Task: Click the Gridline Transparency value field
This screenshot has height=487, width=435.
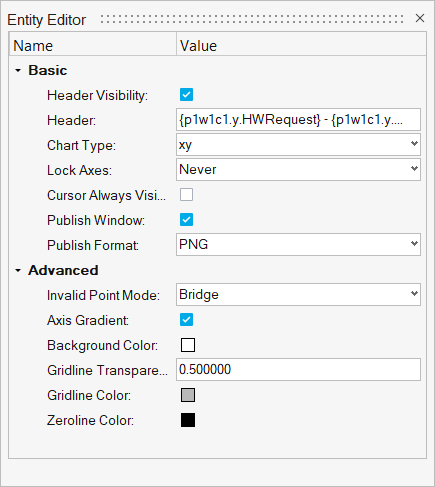Action: click(x=298, y=370)
